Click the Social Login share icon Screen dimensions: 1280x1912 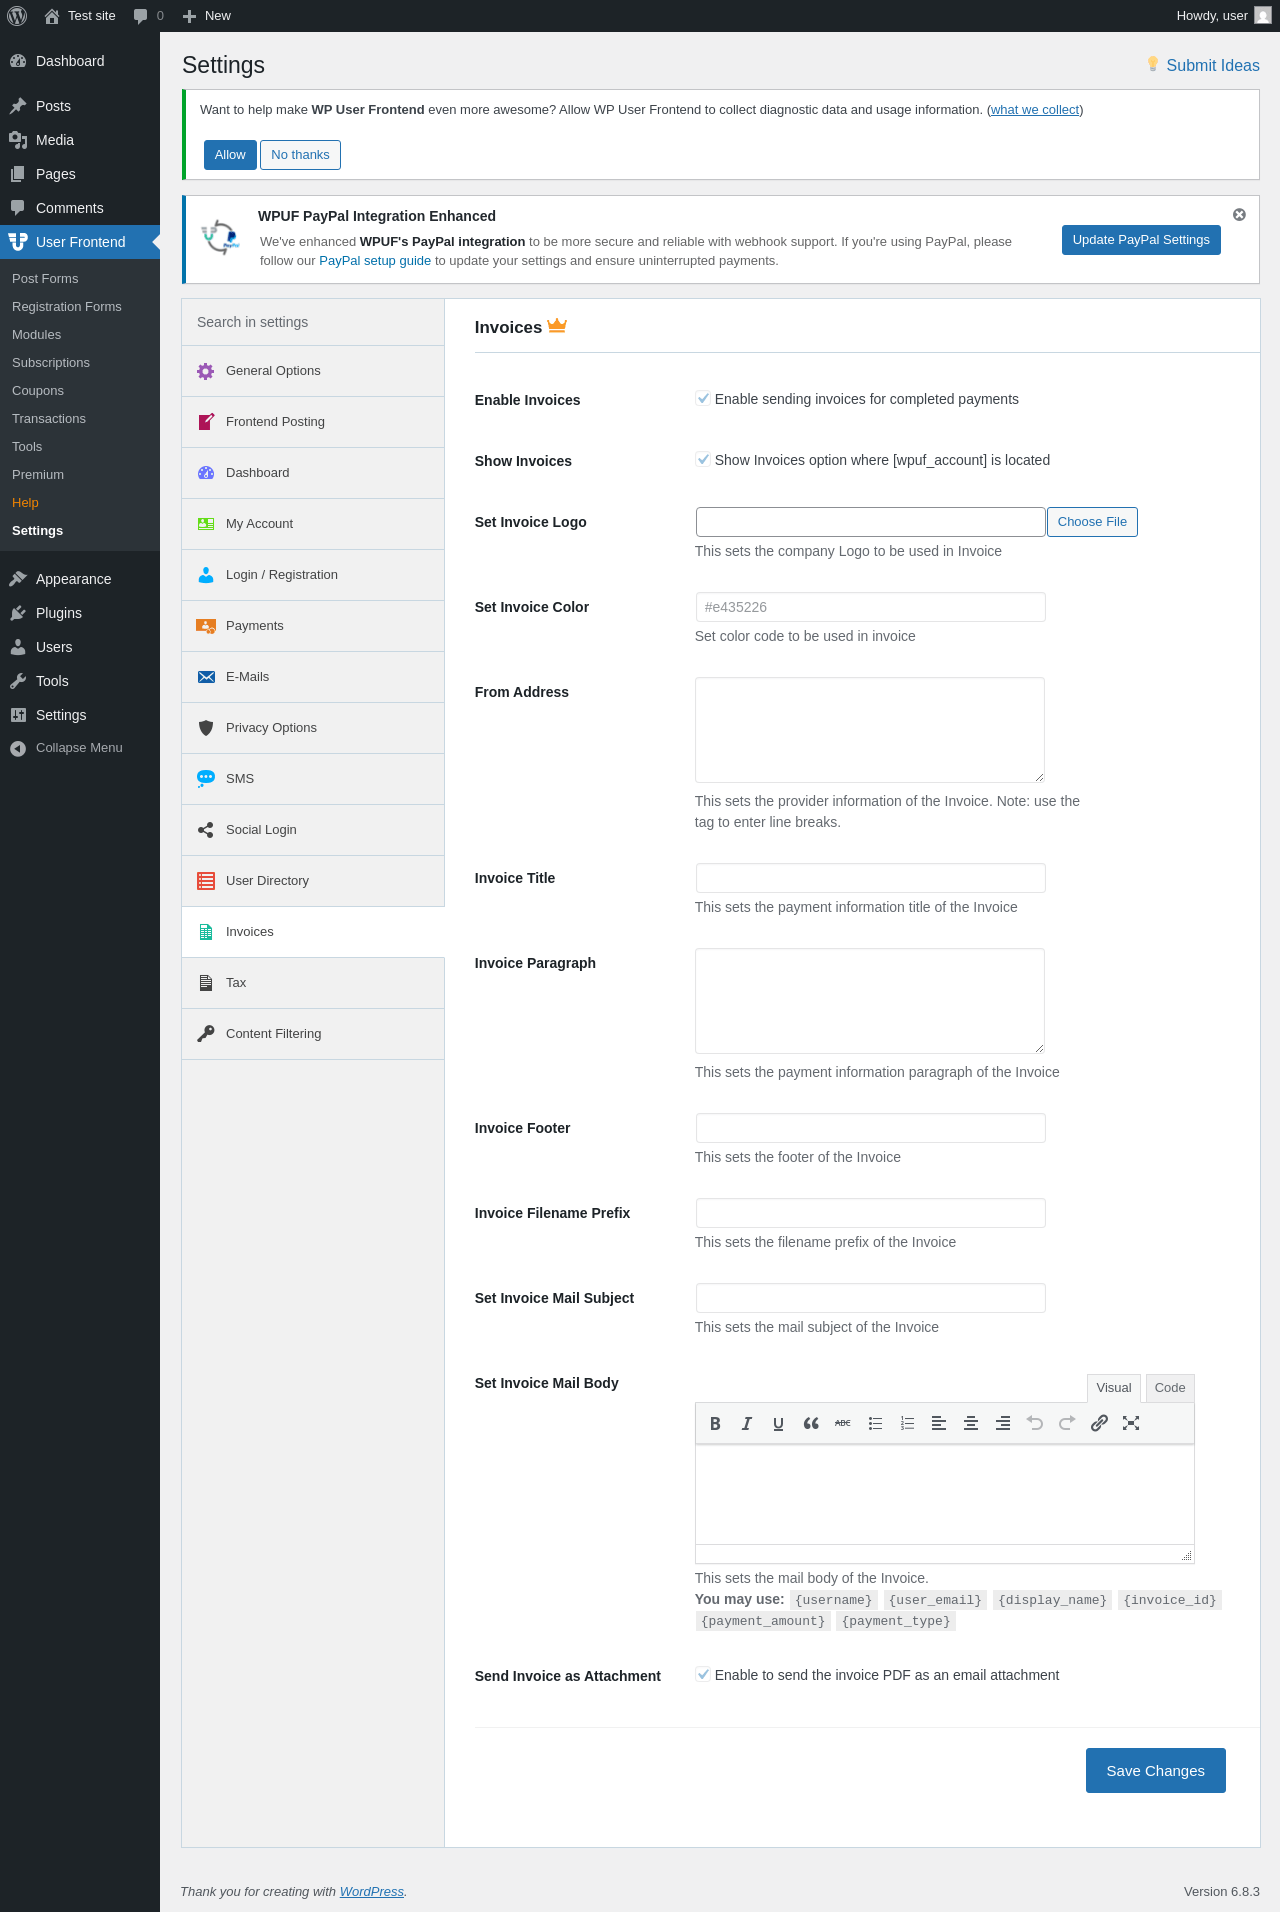click(206, 830)
